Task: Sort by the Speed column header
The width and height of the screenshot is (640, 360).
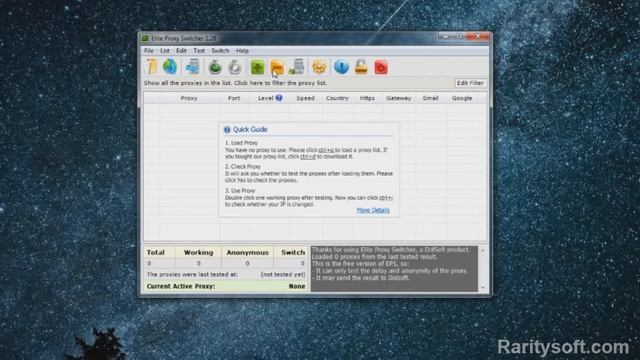Action: point(305,98)
